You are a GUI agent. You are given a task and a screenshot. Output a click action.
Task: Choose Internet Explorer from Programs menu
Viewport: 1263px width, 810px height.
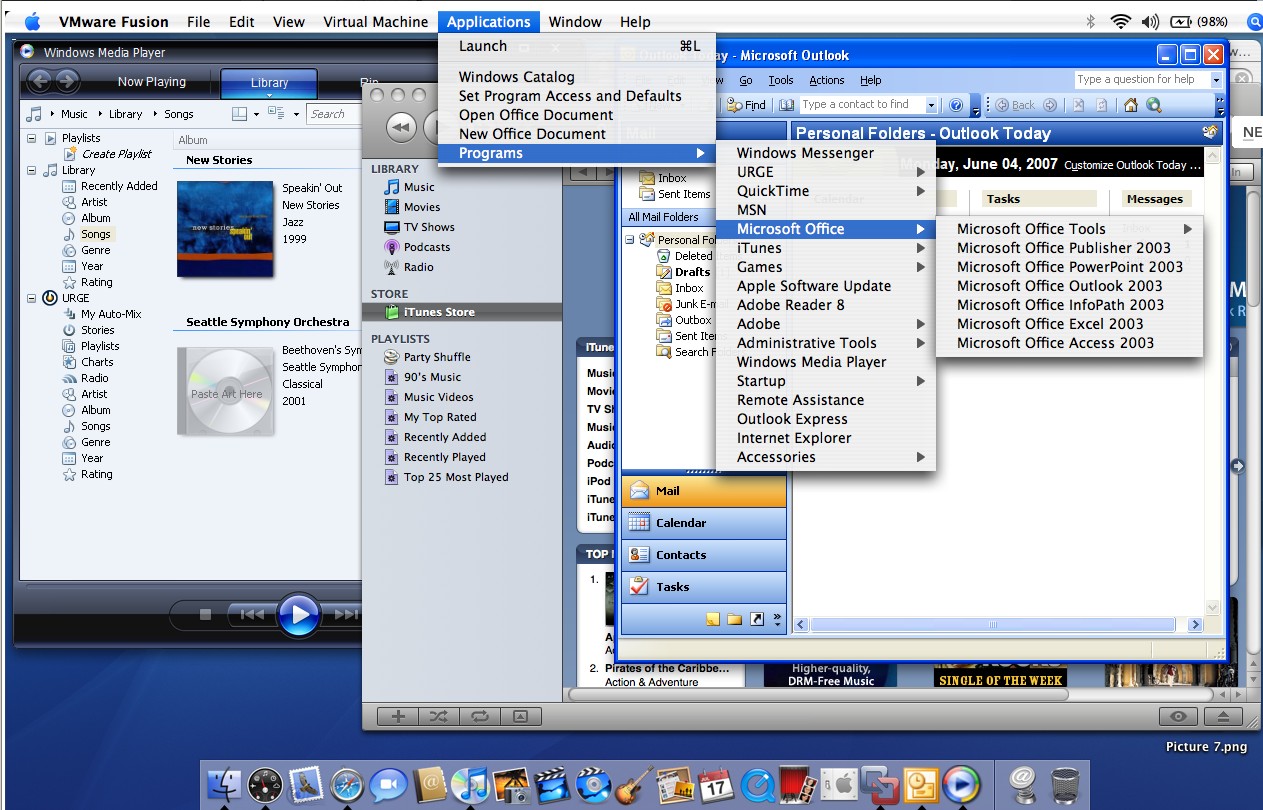[x=826, y=438]
